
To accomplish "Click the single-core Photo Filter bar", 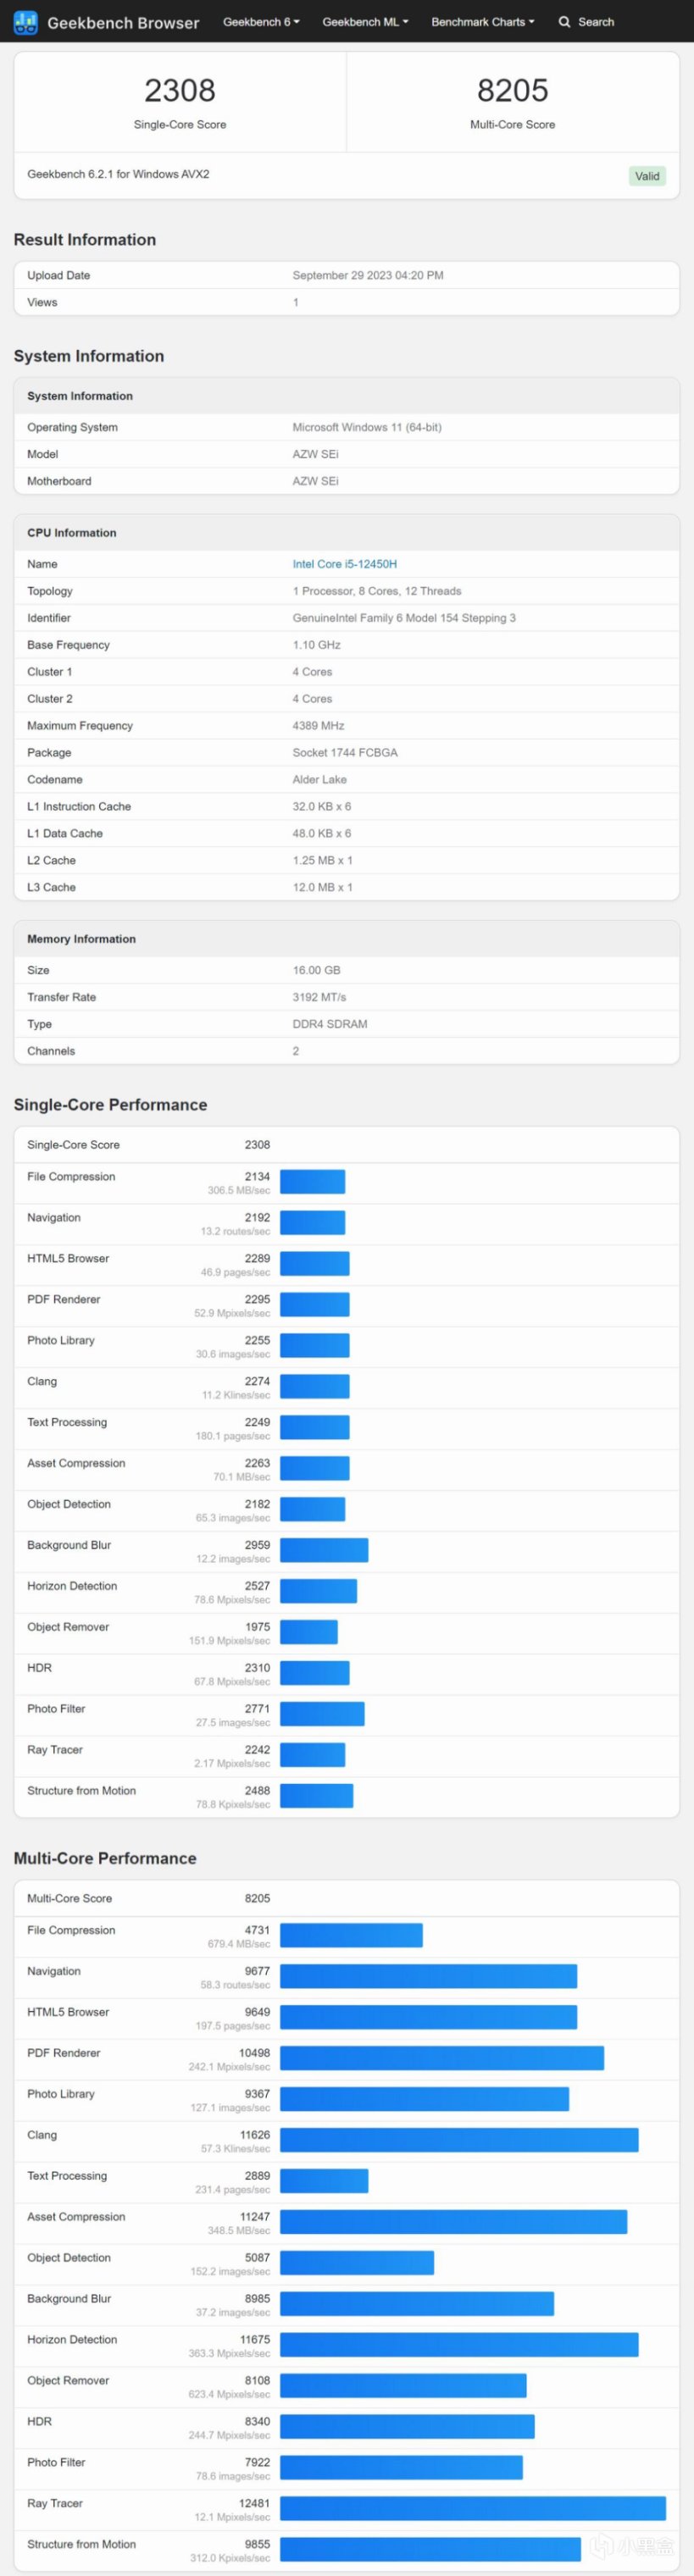I will (322, 1714).
